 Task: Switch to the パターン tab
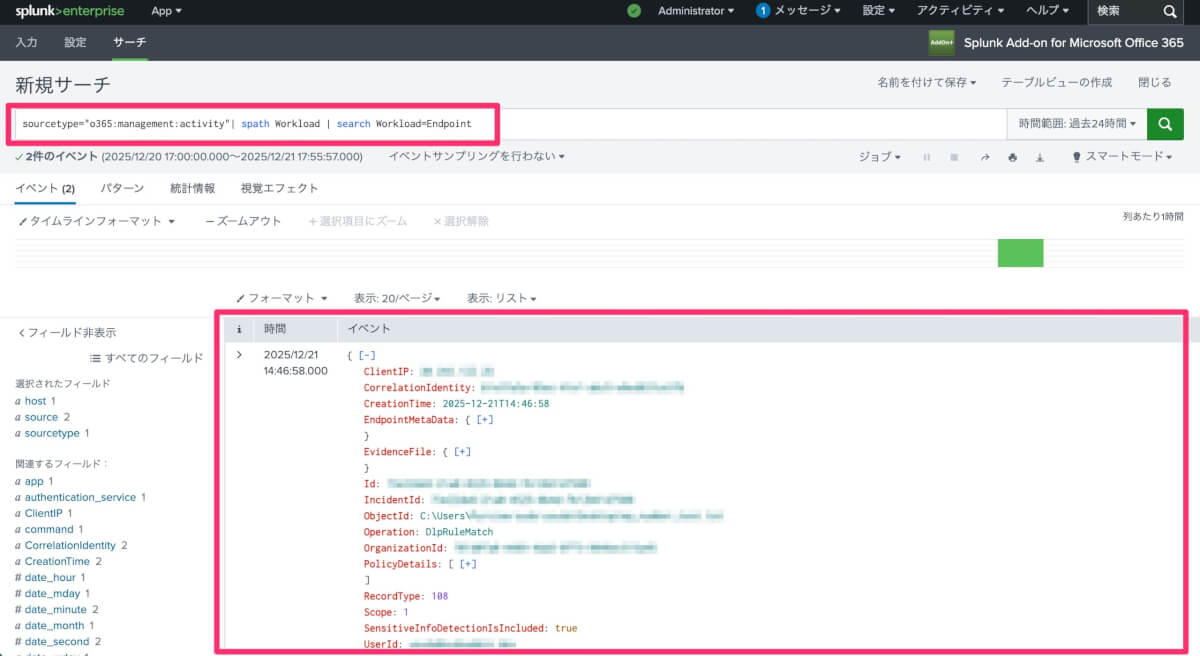(x=122, y=188)
